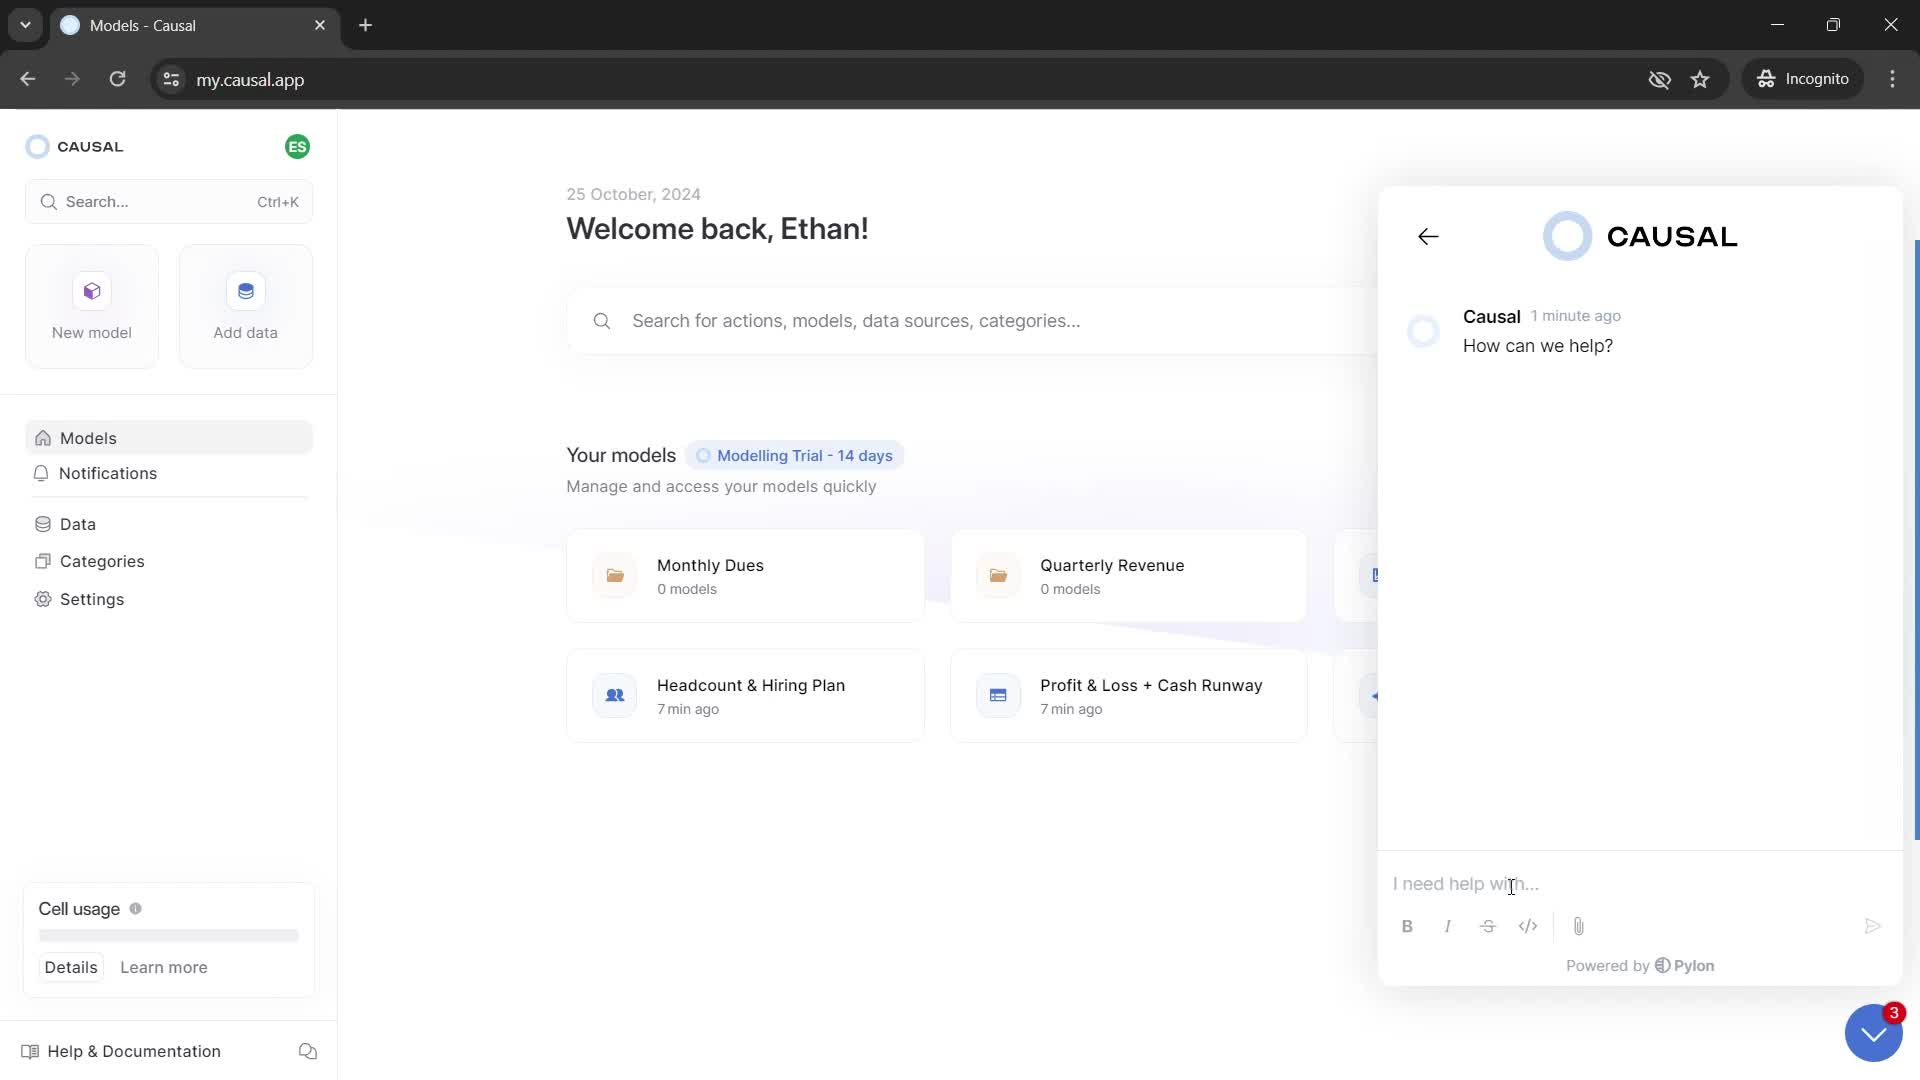The width and height of the screenshot is (1920, 1080).
Task: Open Notifications in sidebar
Action: (x=107, y=472)
